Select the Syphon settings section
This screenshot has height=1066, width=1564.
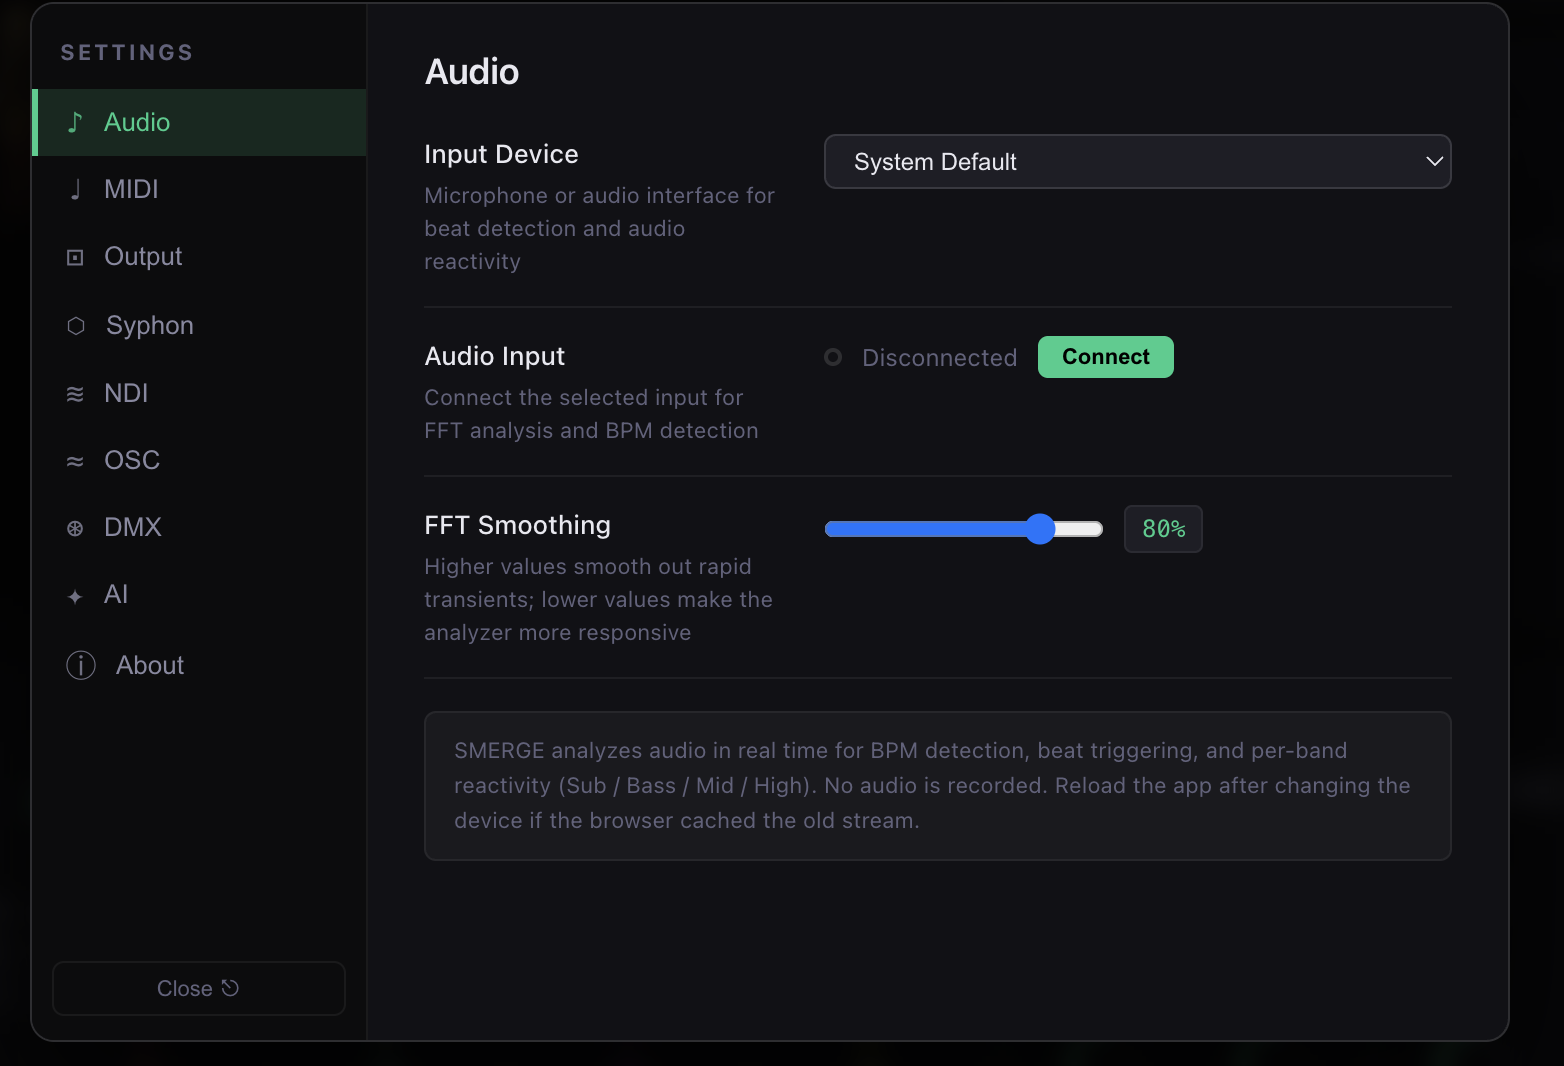pos(200,326)
